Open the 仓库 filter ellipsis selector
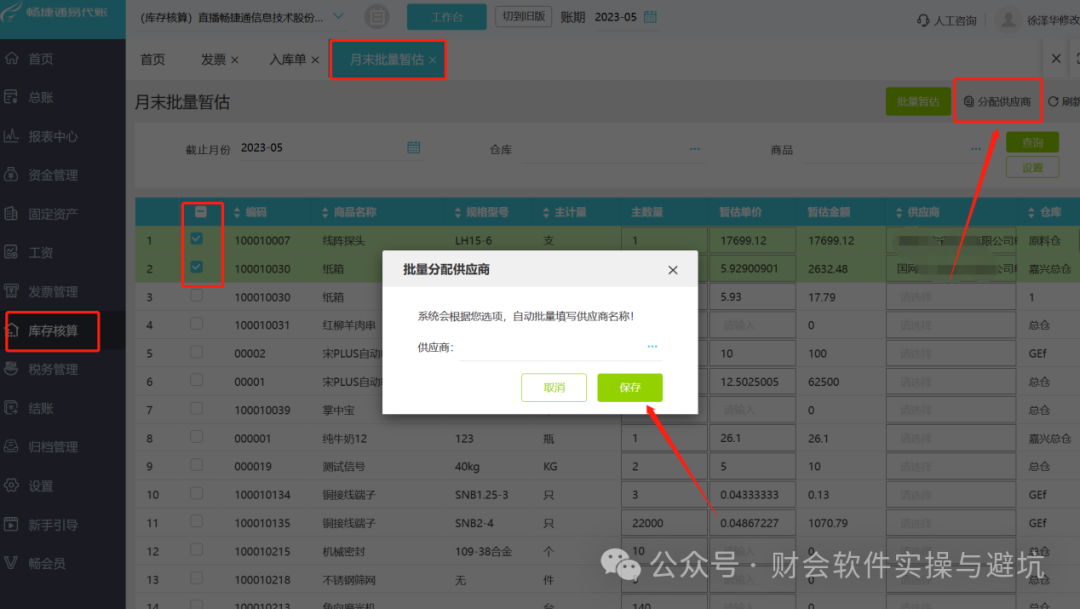The width and height of the screenshot is (1080, 609). 694,149
